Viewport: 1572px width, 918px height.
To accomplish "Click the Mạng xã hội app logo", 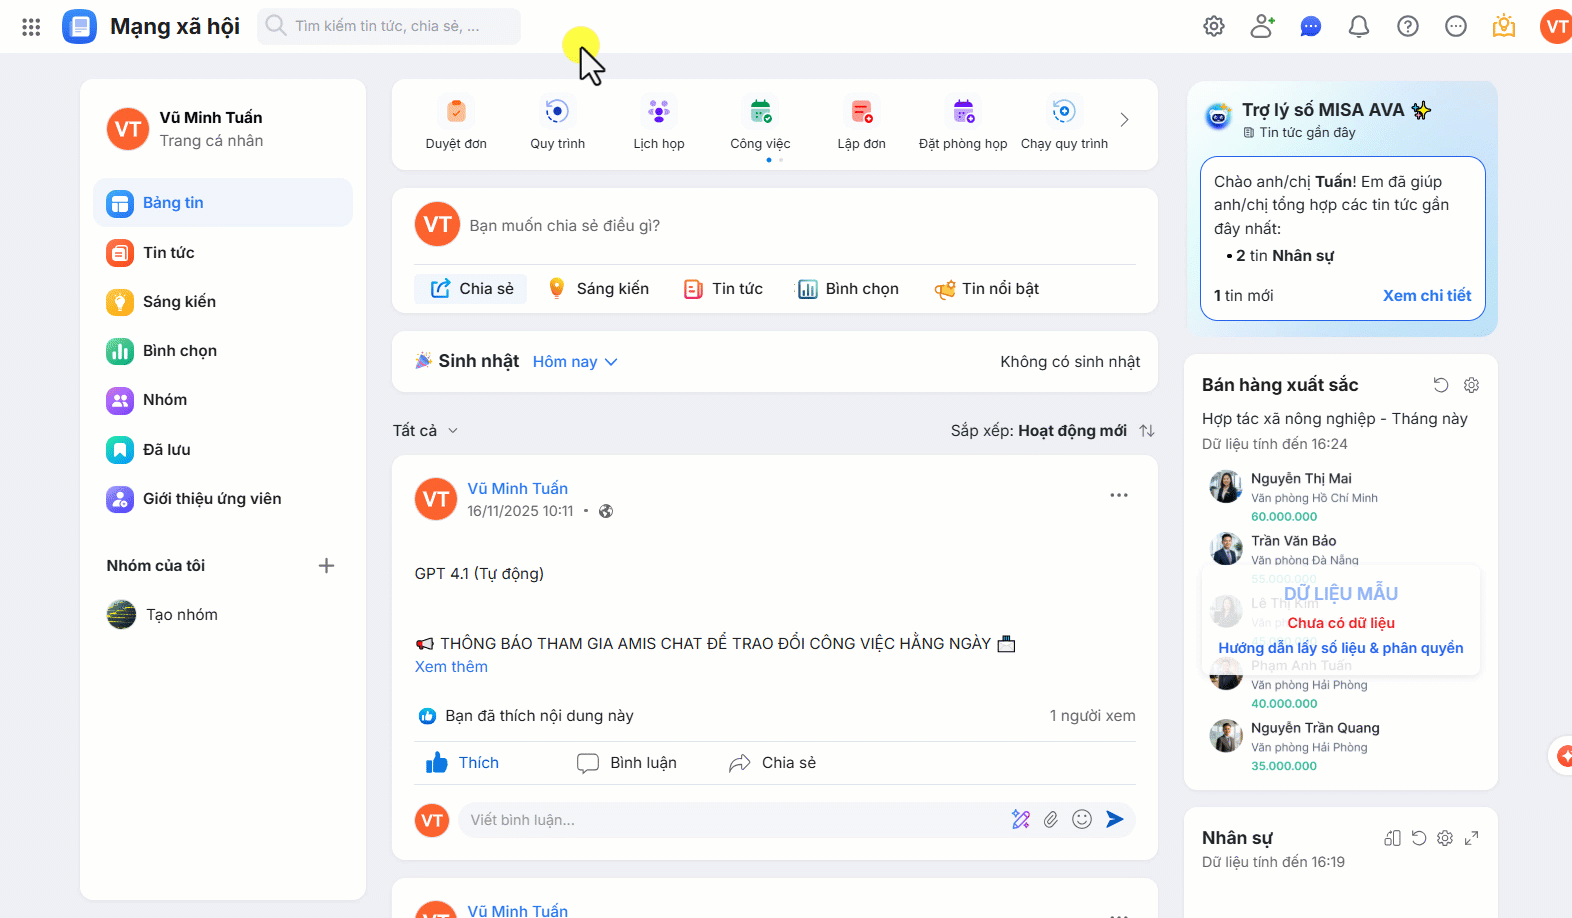I will click(79, 27).
